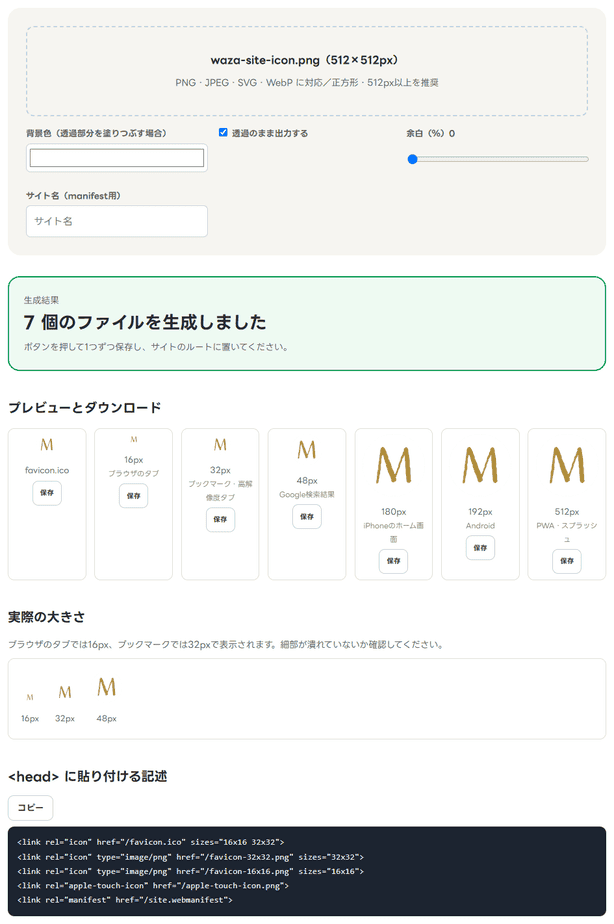Click the 'iPhoneのホーム画面' caption
This screenshot has width=614, height=924.
tap(394, 532)
